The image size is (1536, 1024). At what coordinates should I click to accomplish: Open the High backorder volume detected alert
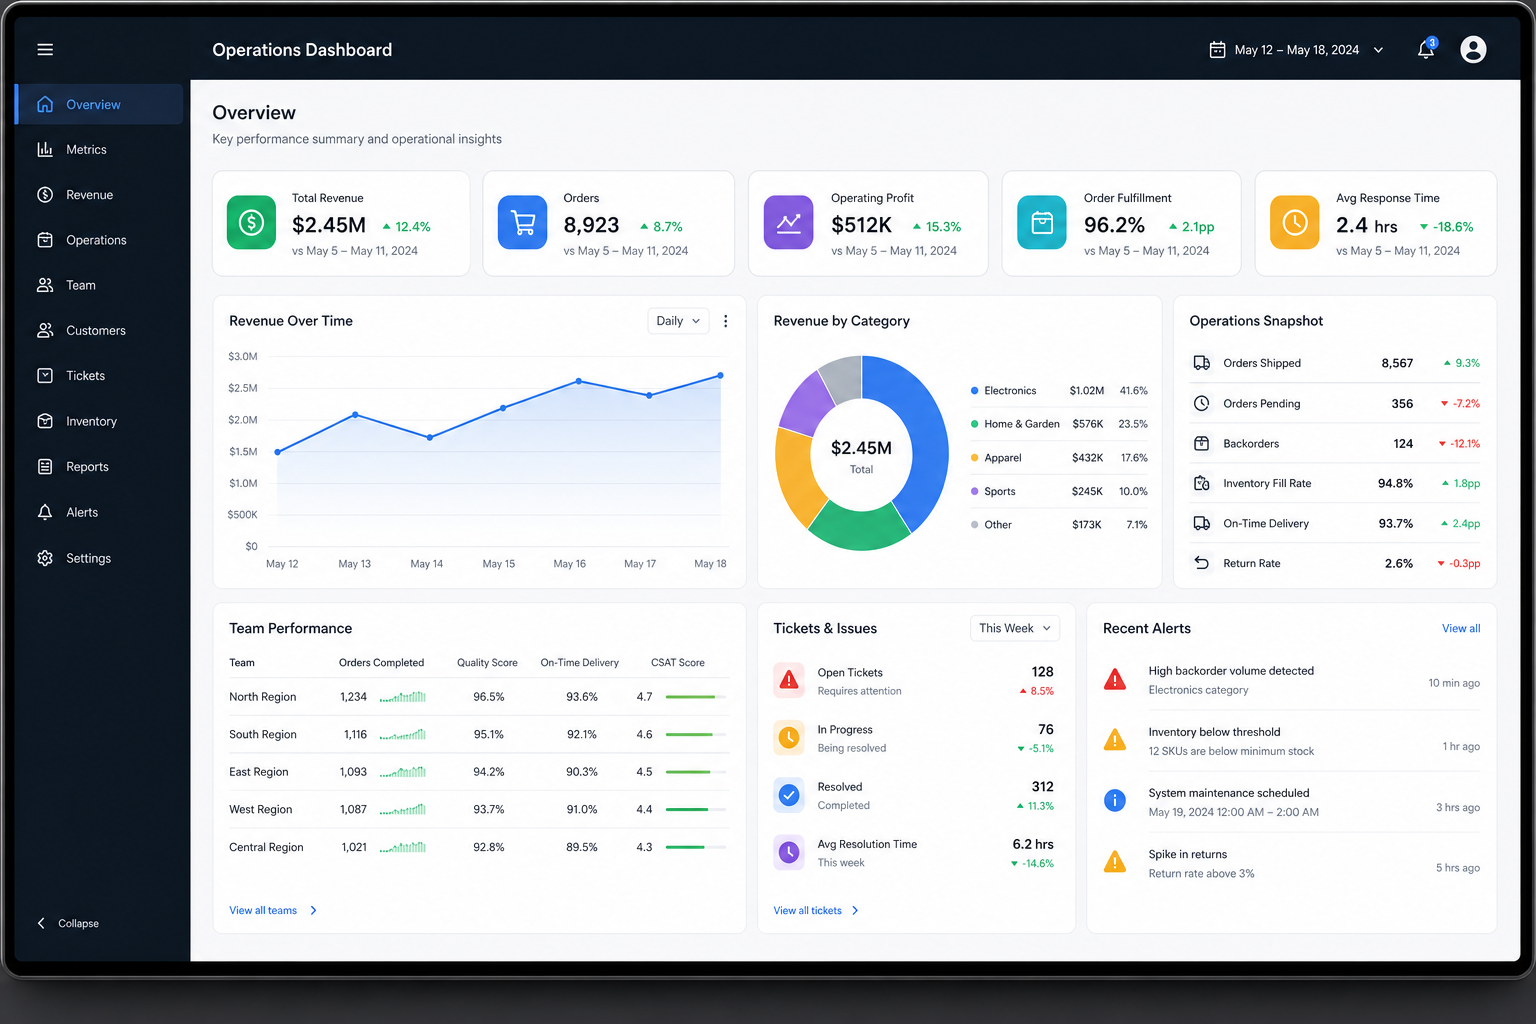[x=1290, y=681]
